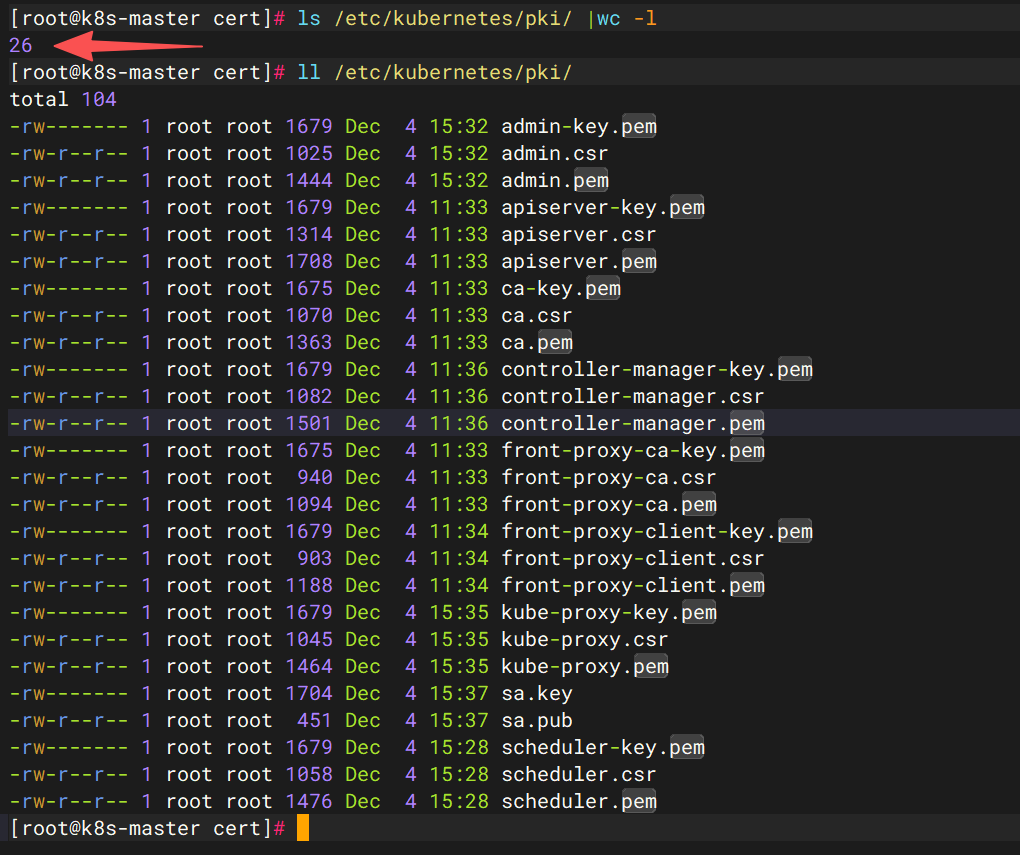Screen dimensions: 1020x855
Task: Select the front-proxy-client.csr filename
Action: point(632,559)
